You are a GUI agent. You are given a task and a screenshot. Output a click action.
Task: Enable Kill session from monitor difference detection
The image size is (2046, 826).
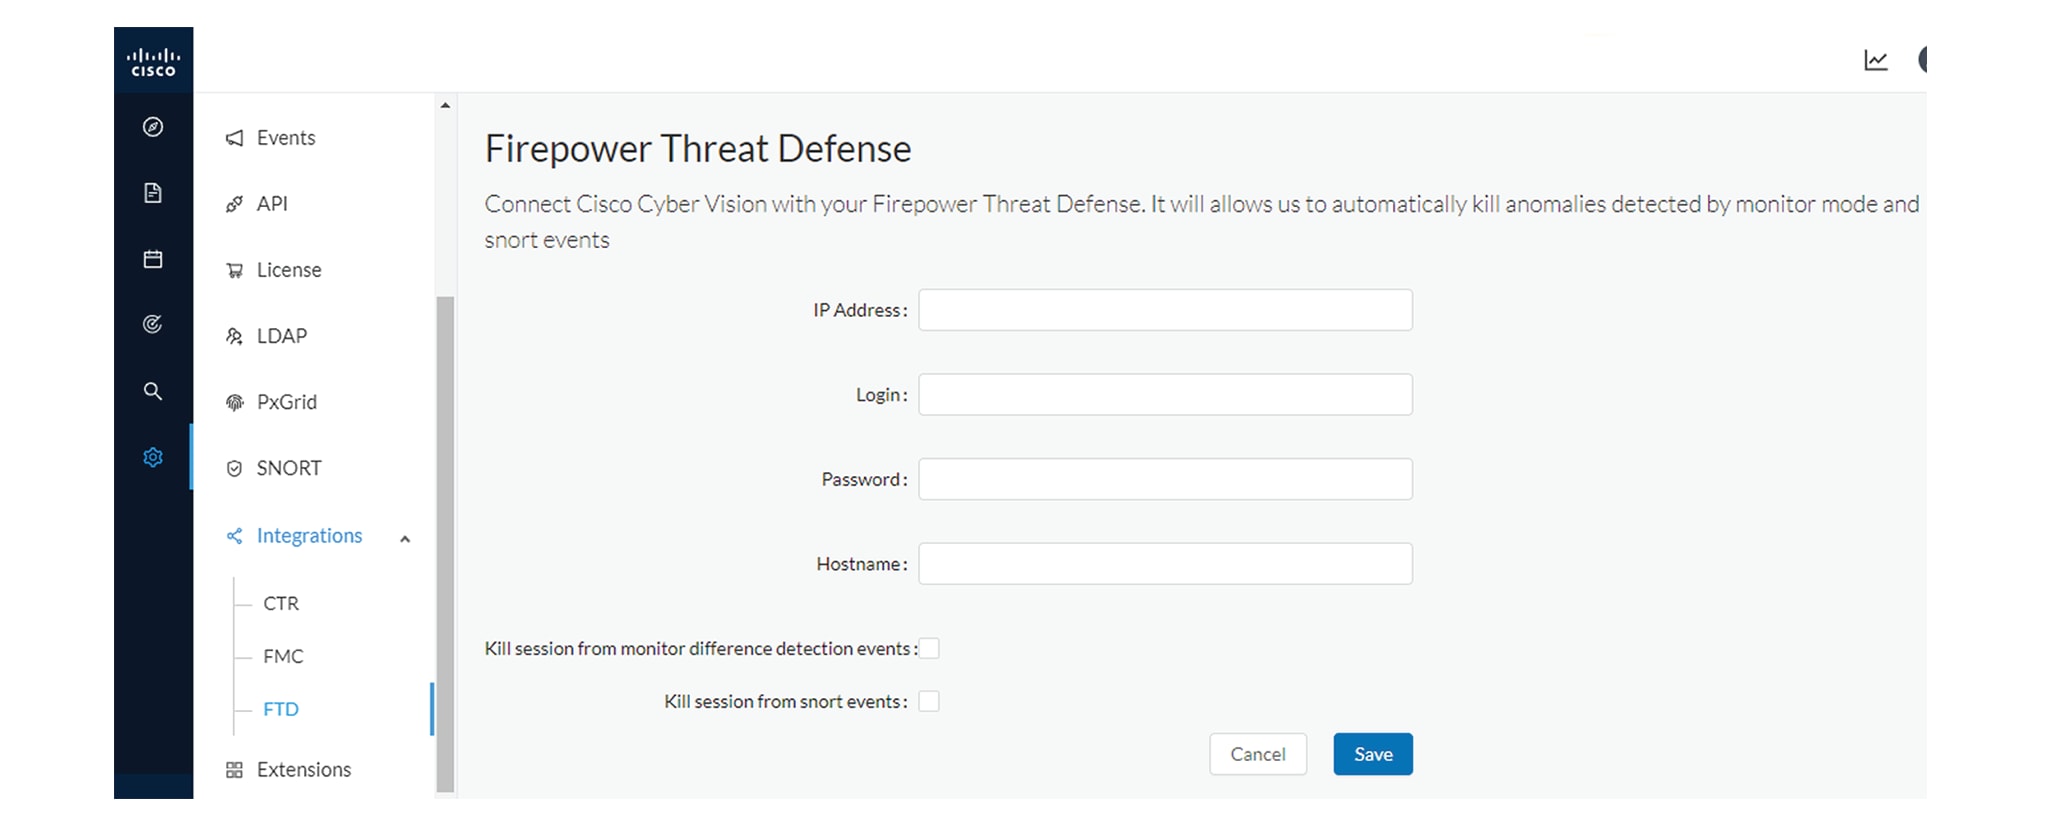coord(929,649)
